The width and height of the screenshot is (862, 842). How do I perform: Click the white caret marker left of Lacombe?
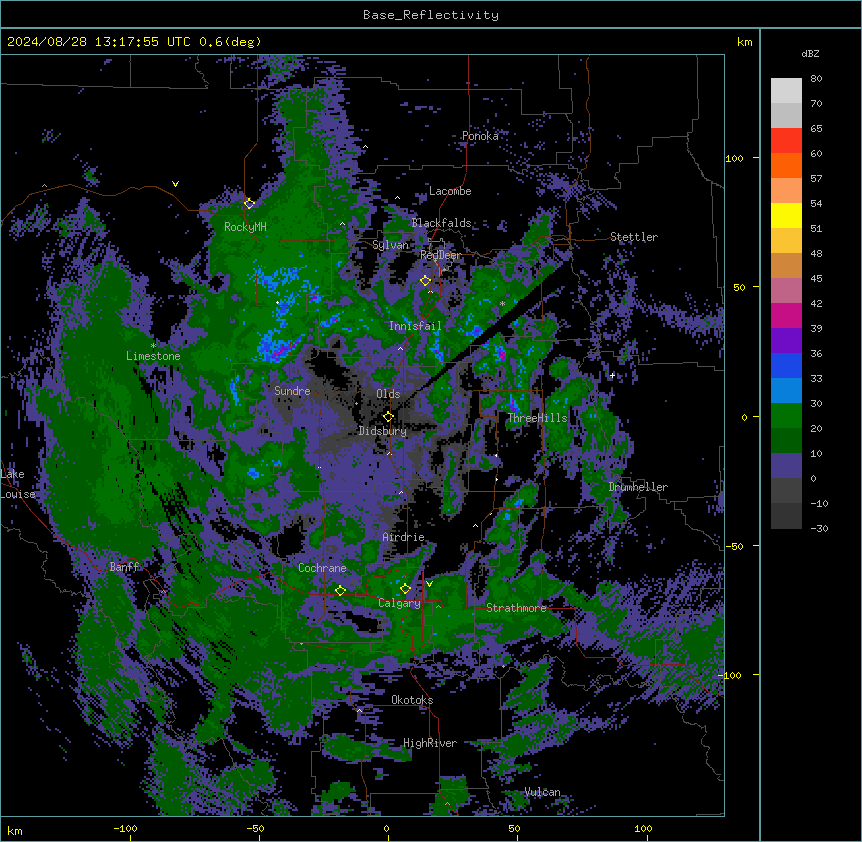tap(397, 198)
